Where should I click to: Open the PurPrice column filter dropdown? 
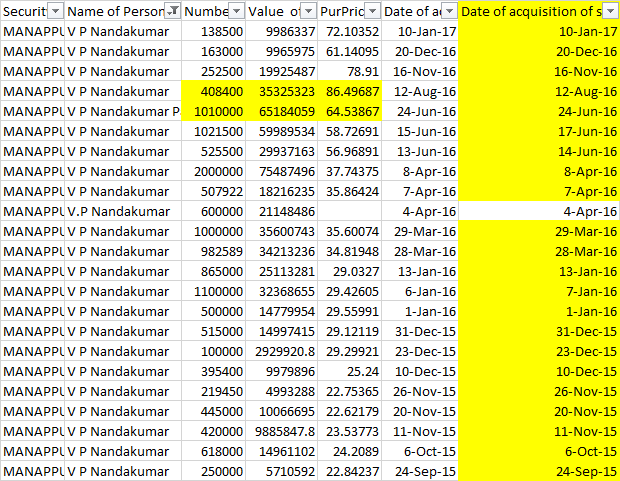370,11
